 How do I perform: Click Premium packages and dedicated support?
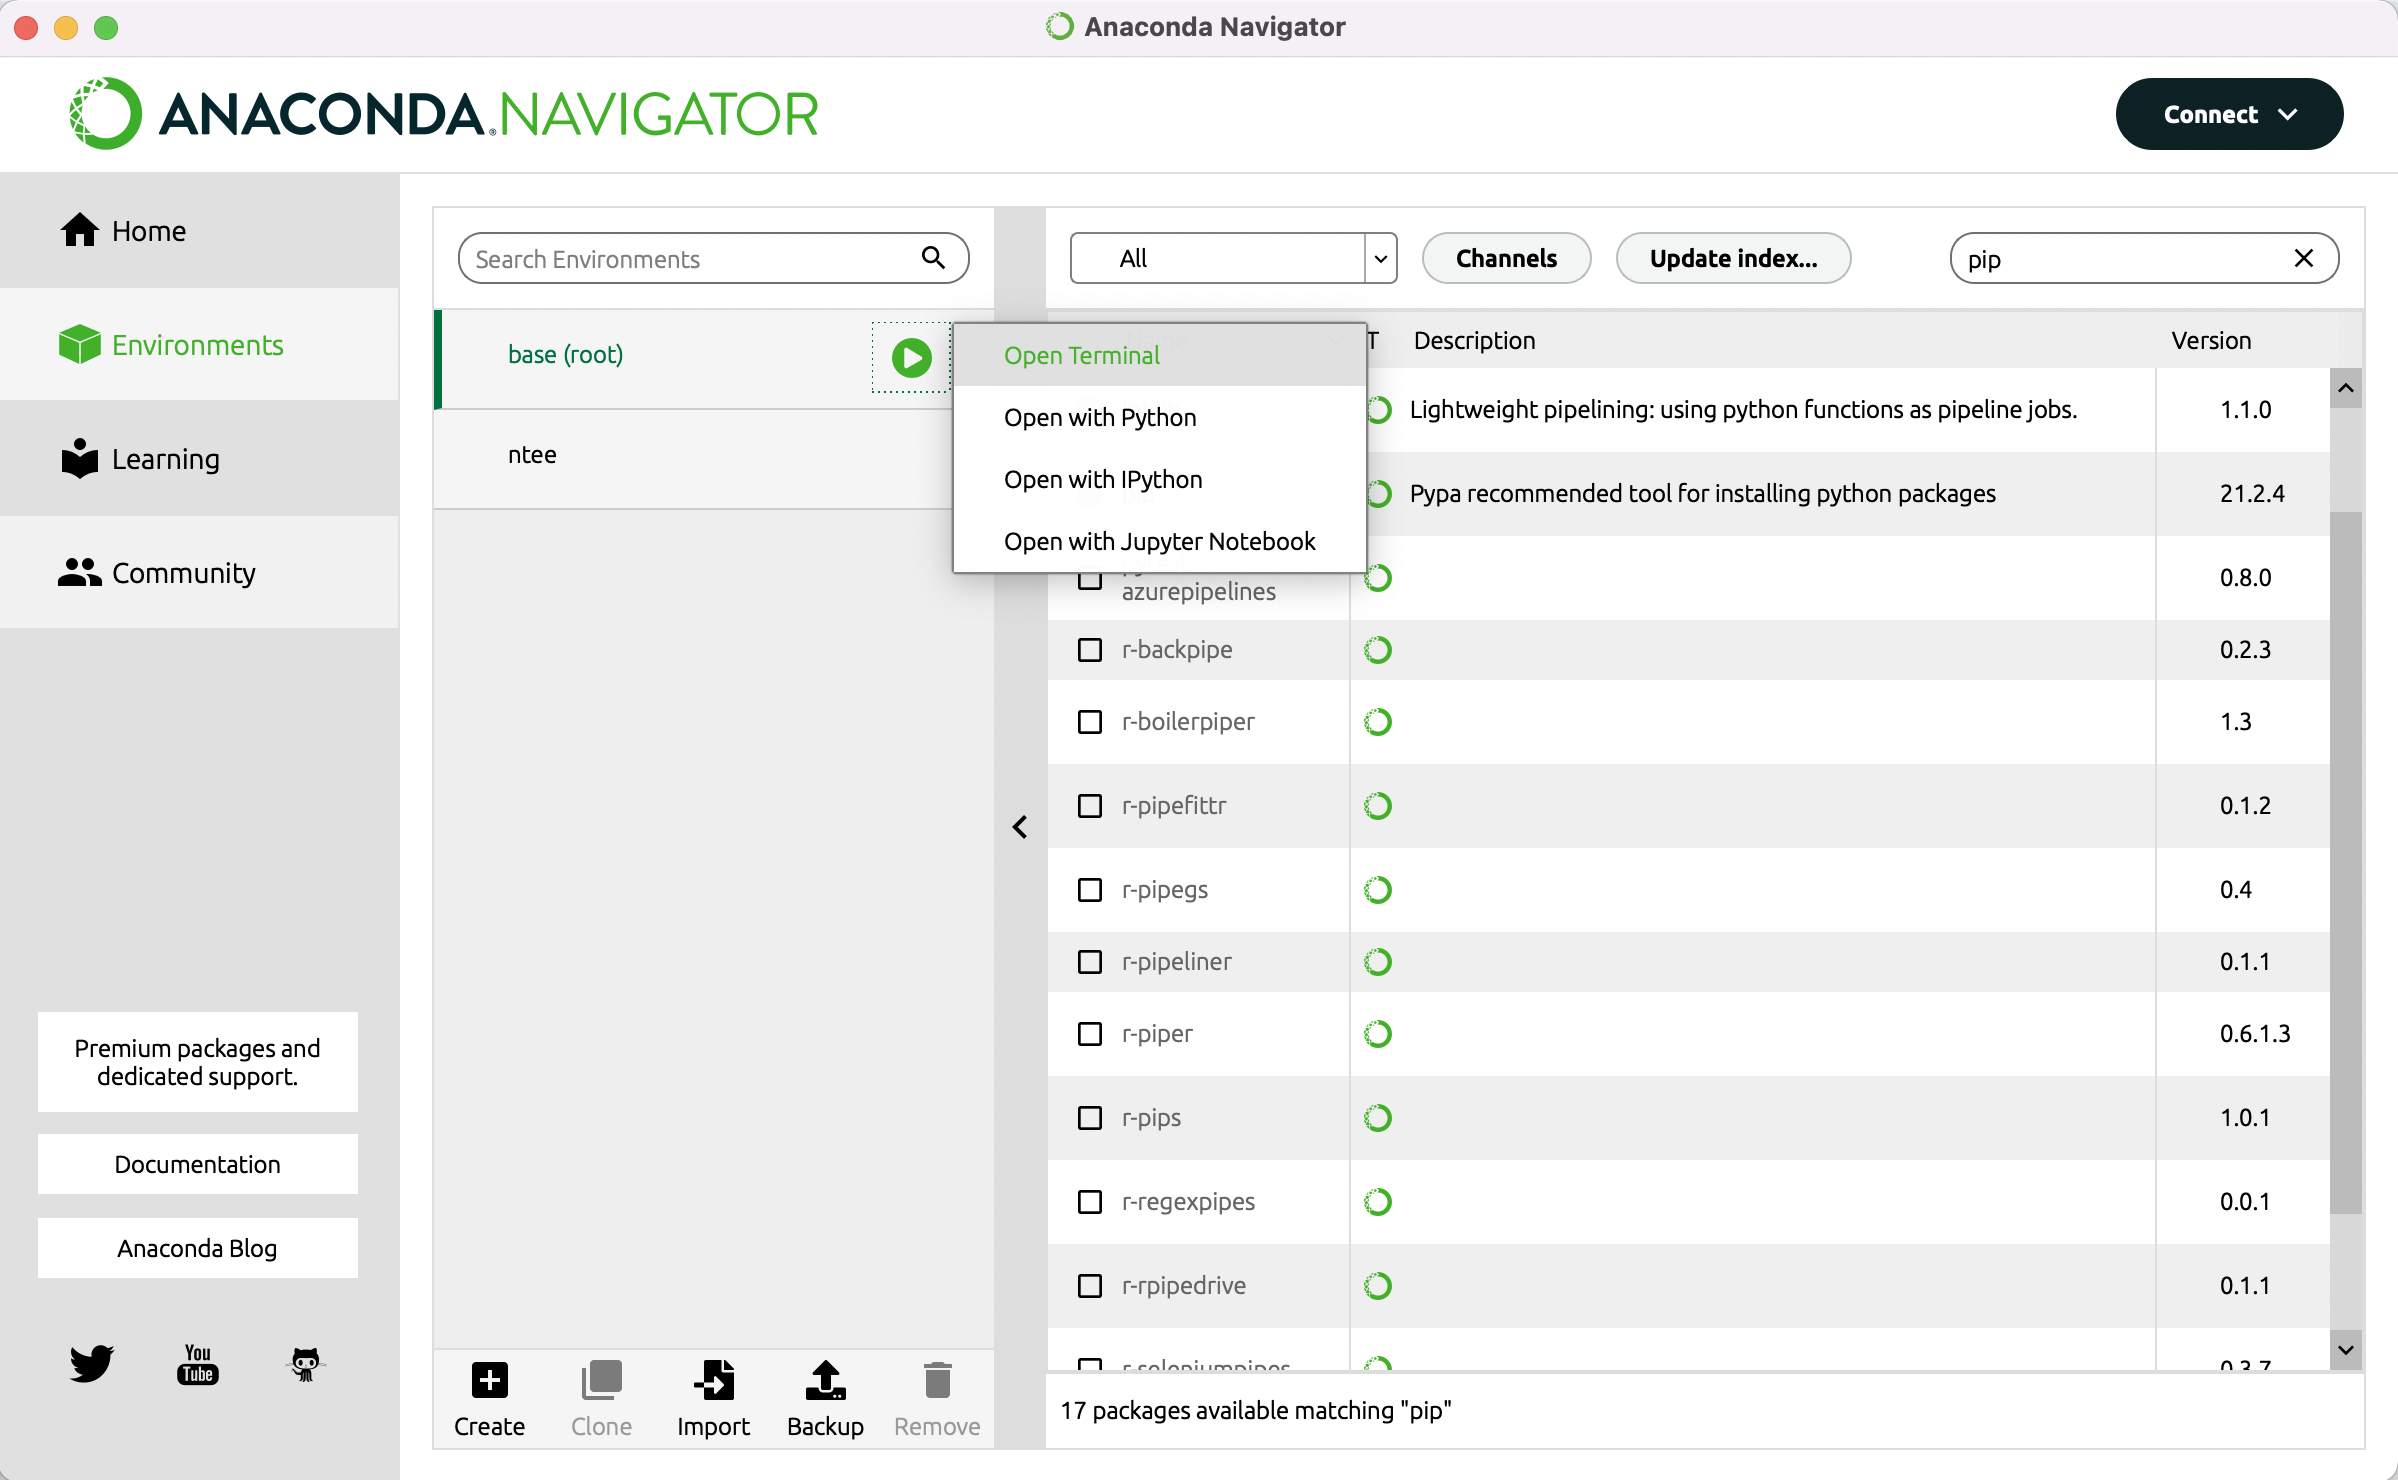pos(198,1062)
